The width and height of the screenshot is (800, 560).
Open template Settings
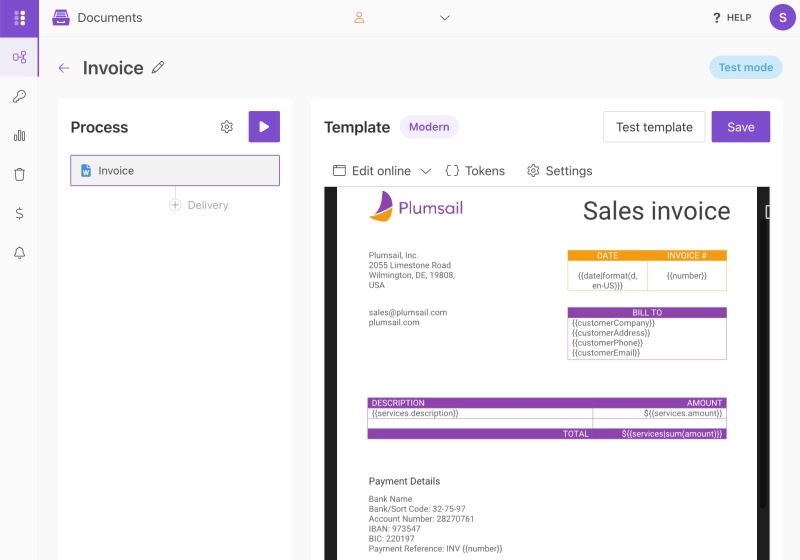[560, 171]
